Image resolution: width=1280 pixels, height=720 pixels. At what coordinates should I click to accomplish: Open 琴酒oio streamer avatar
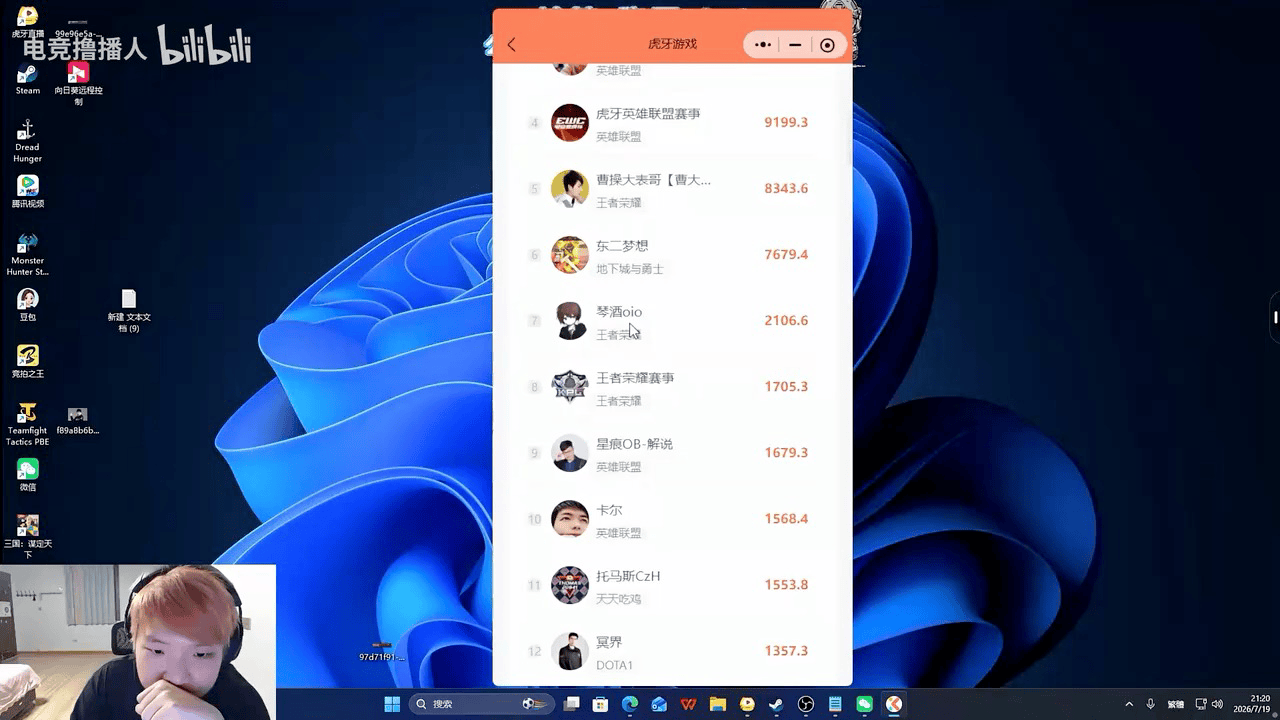(x=570, y=320)
